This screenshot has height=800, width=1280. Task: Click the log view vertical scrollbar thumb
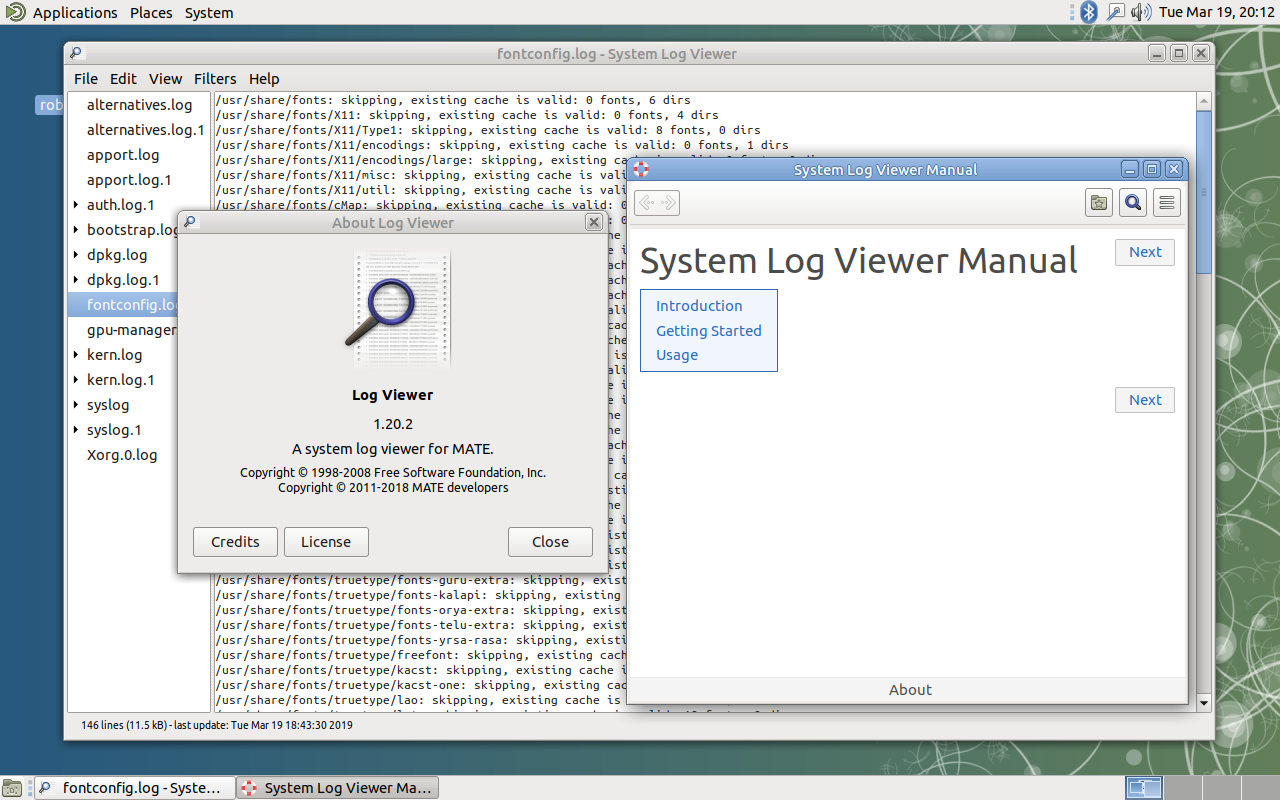point(1204,192)
